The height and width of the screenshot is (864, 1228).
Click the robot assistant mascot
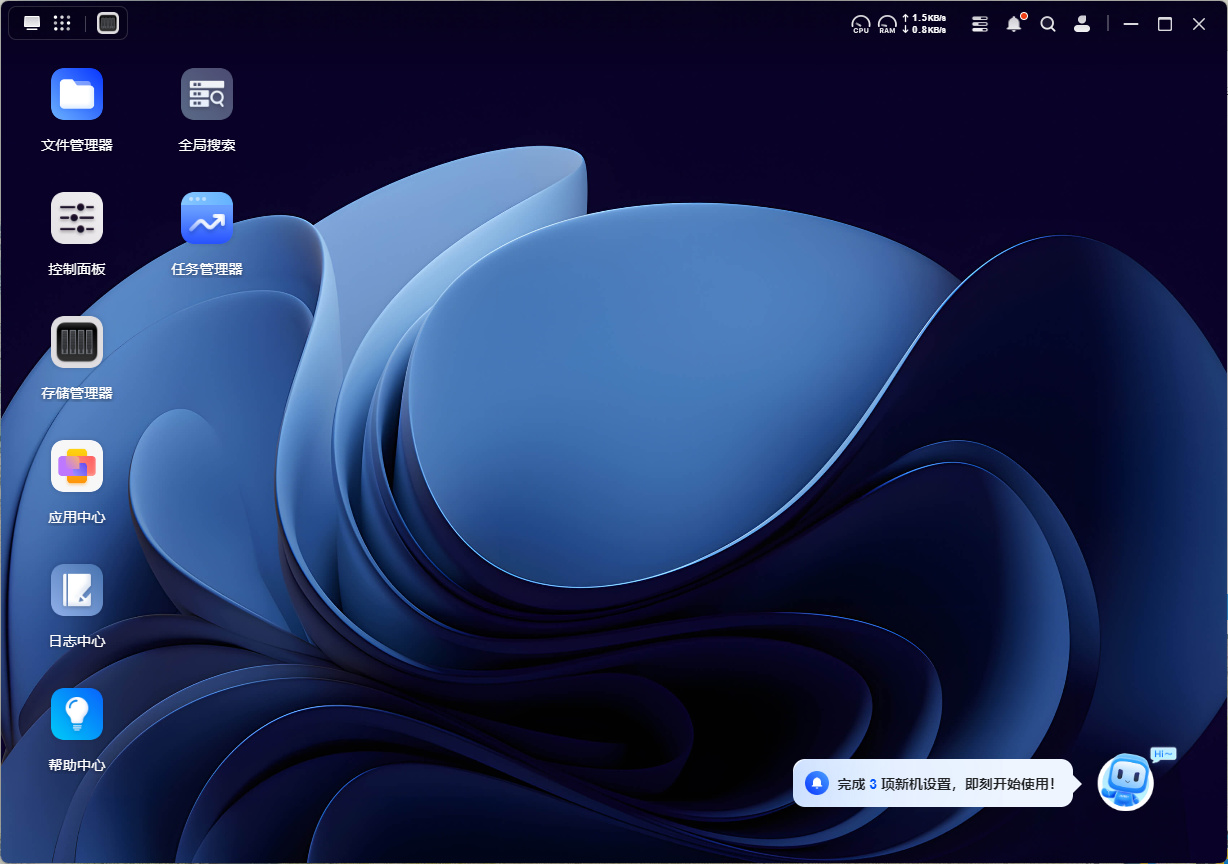1126,782
